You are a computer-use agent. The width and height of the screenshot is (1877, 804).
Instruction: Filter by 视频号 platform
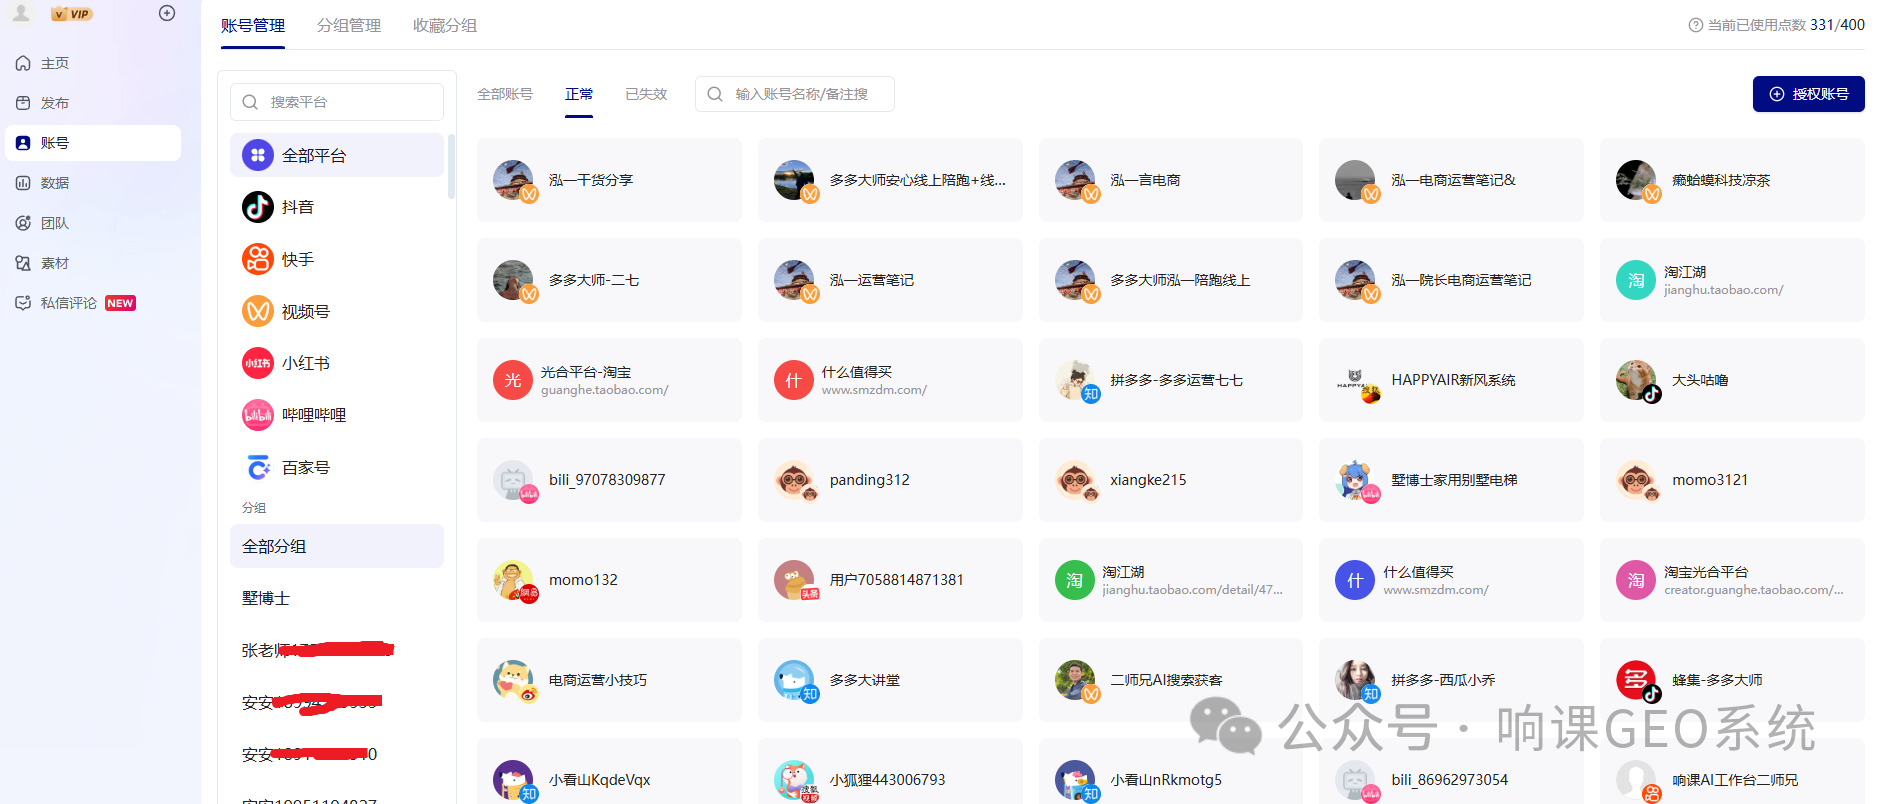point(337,311)
